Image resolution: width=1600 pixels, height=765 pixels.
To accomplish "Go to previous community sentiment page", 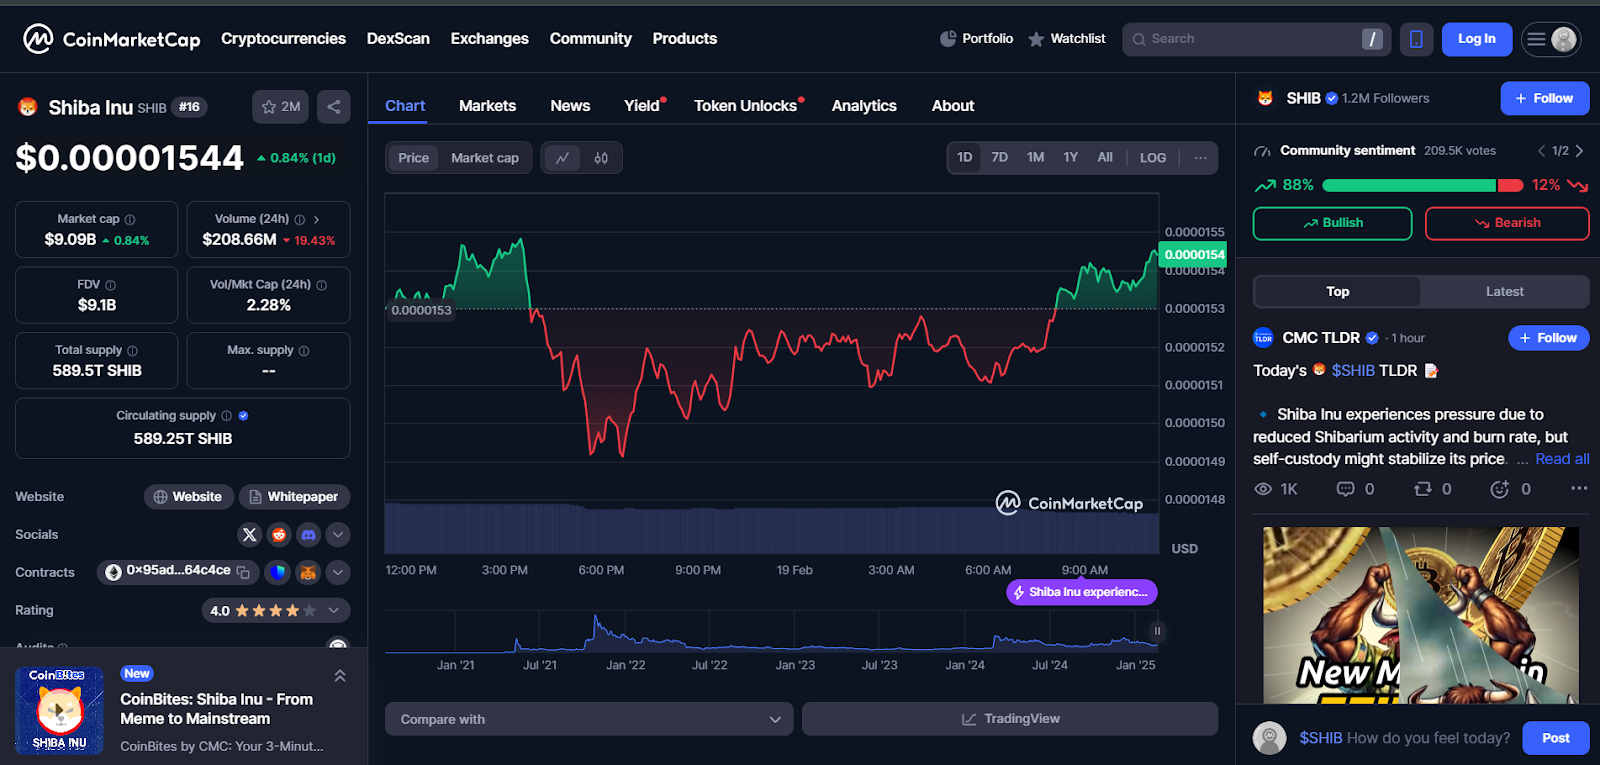I will click(1541, 151).
